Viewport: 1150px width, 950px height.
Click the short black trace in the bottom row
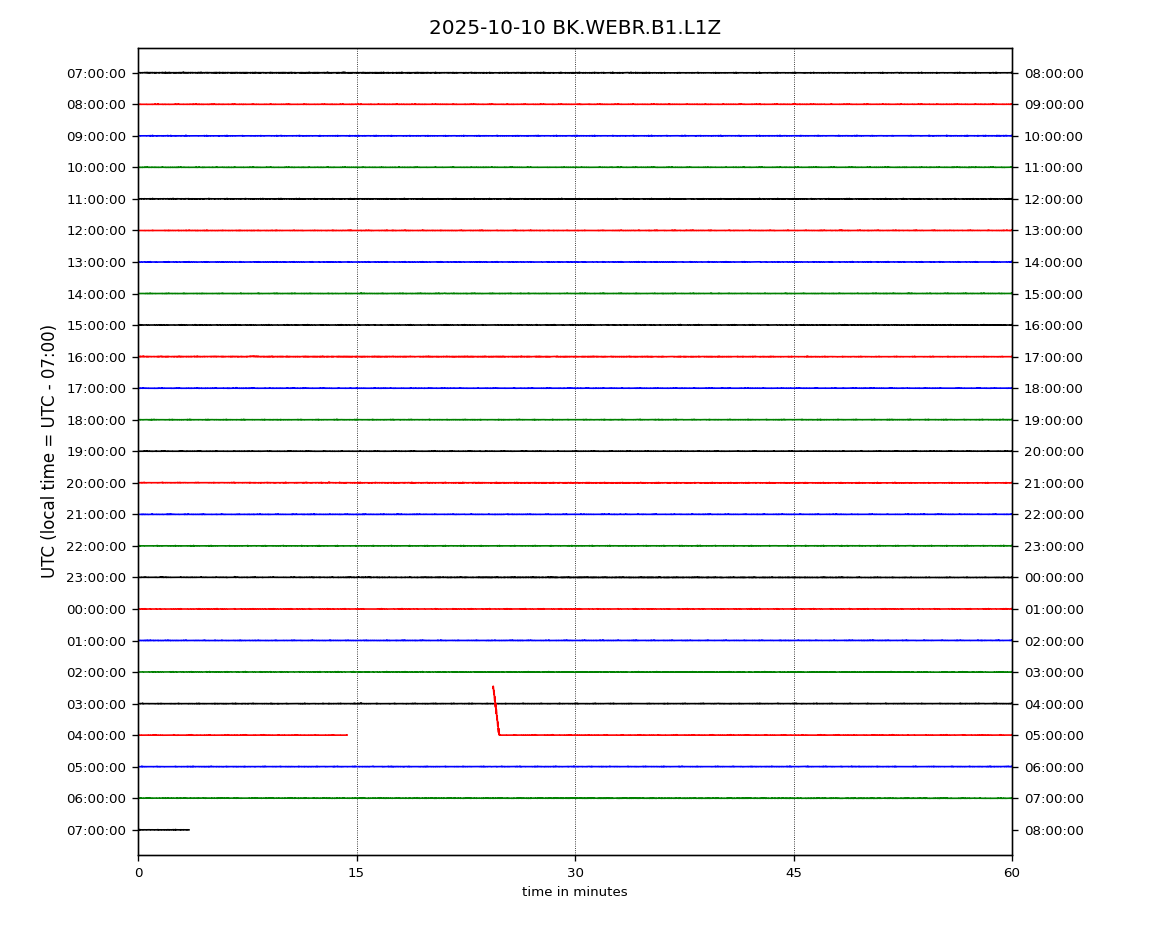[x=163, y=830]
